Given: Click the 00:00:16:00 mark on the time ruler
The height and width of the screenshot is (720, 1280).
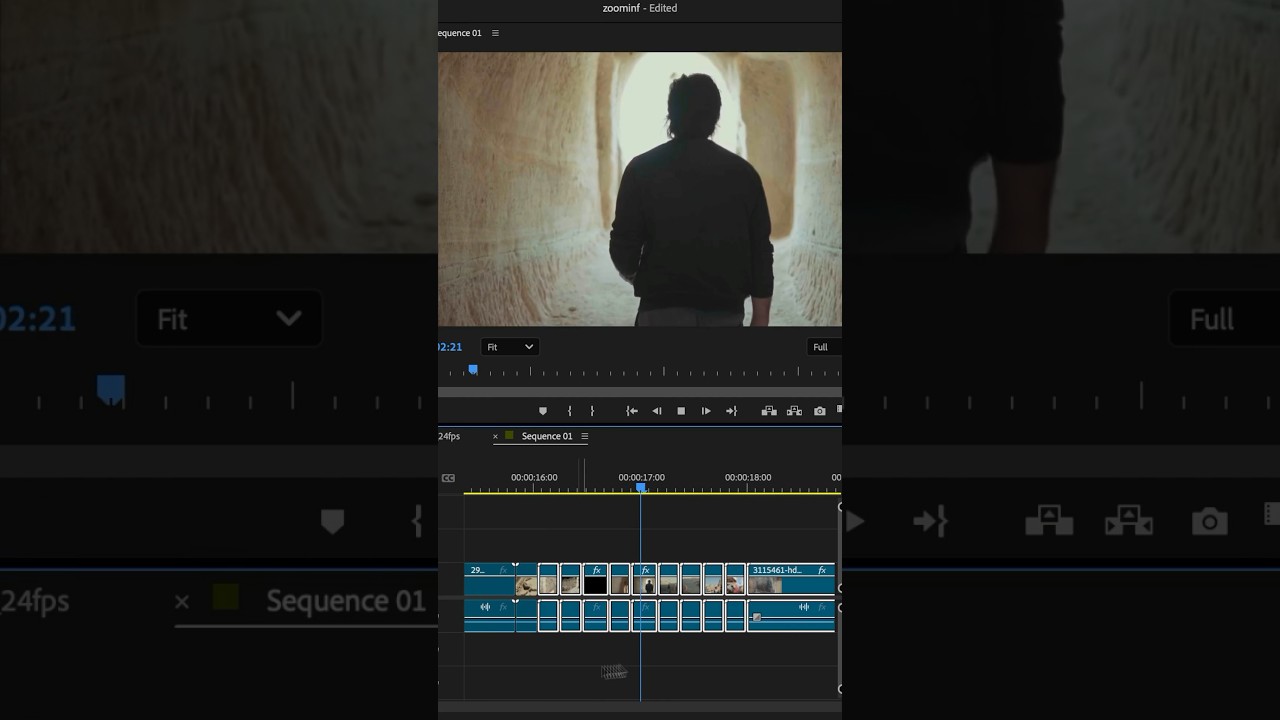Looking at the screenshot, I should pyautogui.click(x=534, y=477).
